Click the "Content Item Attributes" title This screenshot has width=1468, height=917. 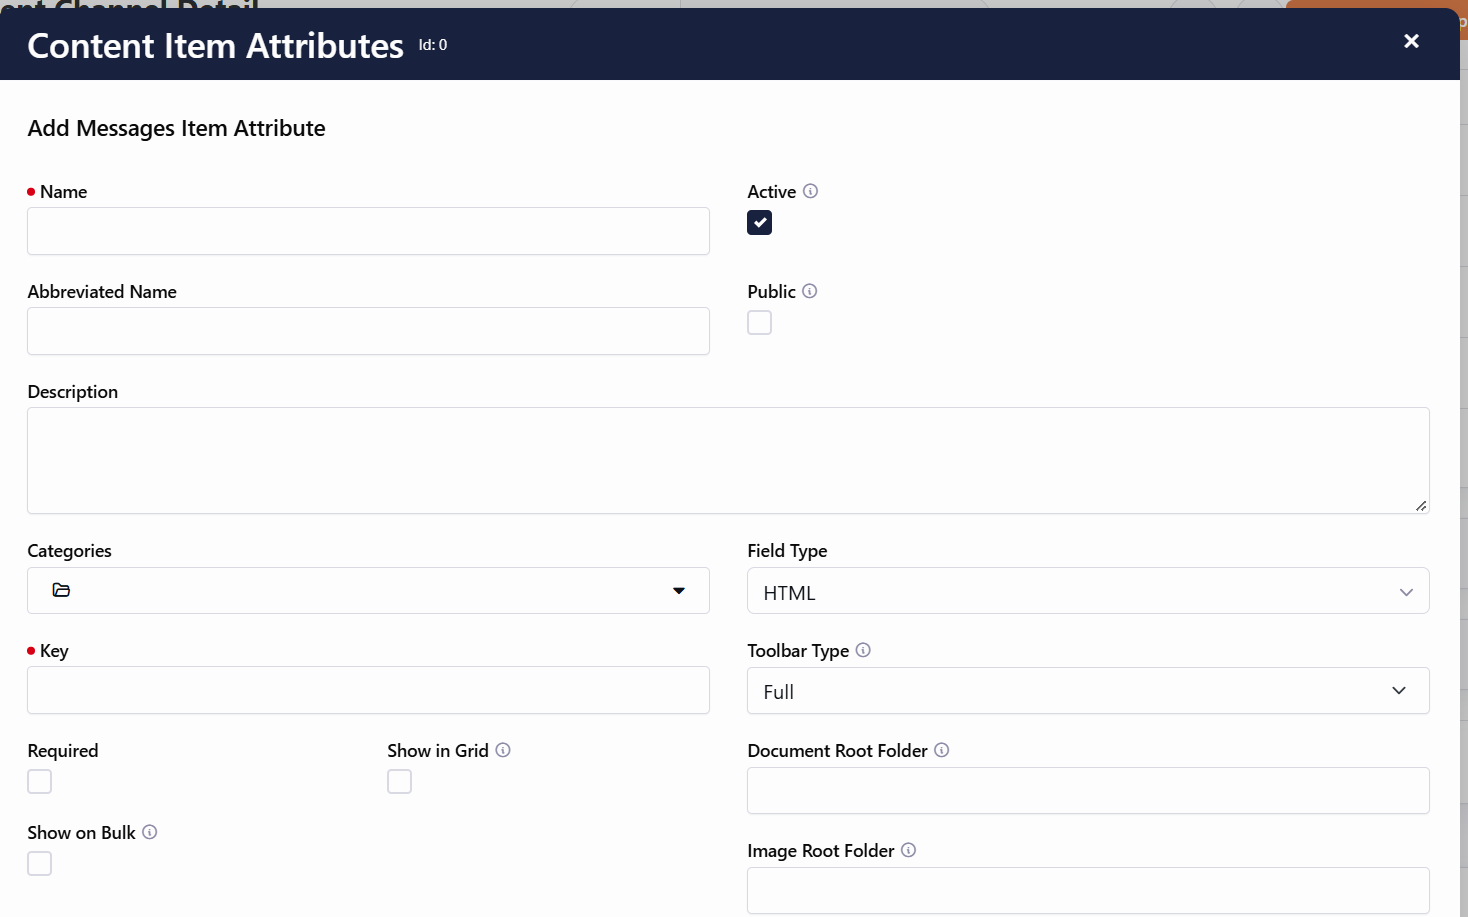pos(216,46)
